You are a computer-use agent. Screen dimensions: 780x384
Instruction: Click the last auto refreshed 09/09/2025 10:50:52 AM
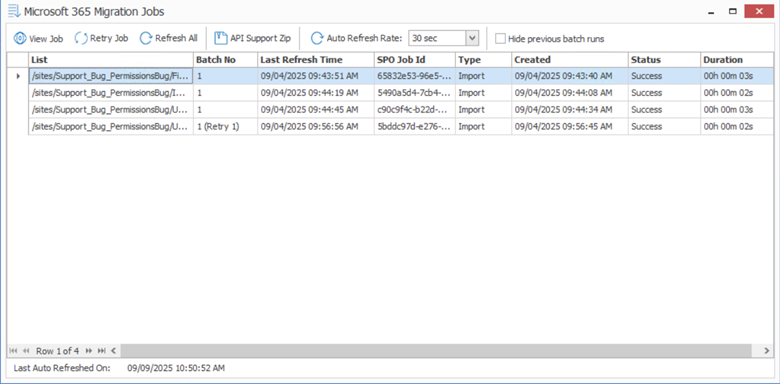pos(176,369)
